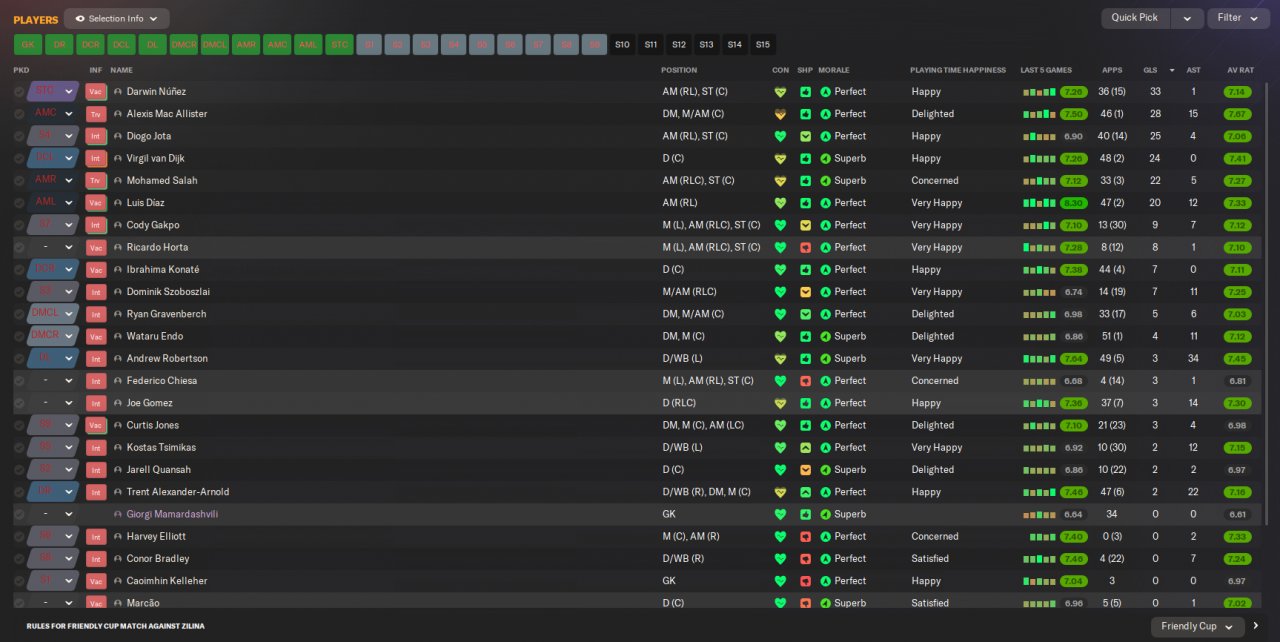The width and height of the screenshot is (1280, 642).
Task: Select the AMC position slot
Action: [277, 44]
